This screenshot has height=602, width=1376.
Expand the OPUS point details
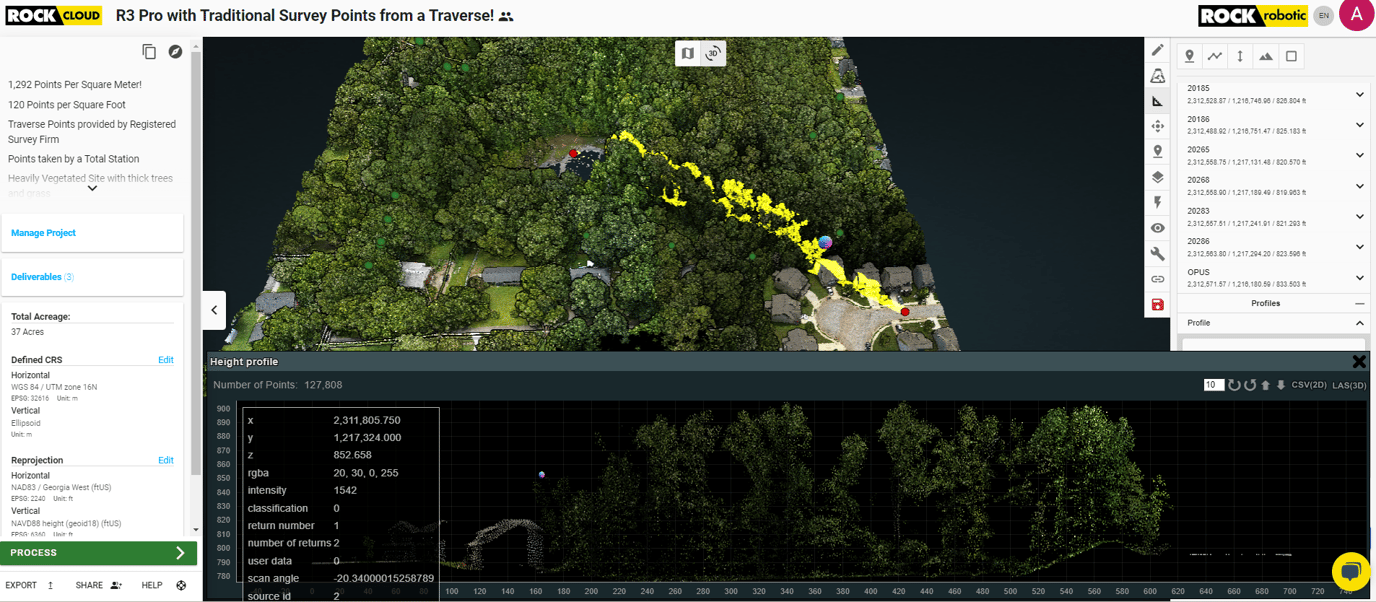(x=1359, y=278)
